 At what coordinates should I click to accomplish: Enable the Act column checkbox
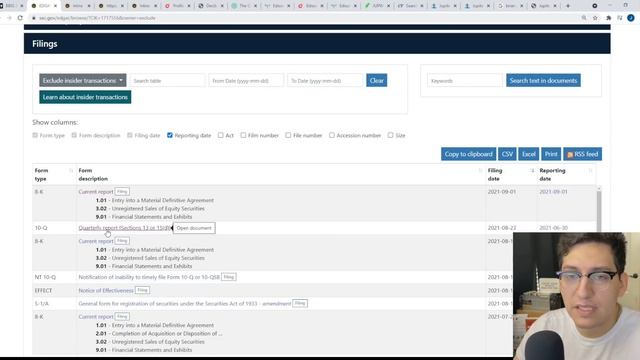(220, 135)
